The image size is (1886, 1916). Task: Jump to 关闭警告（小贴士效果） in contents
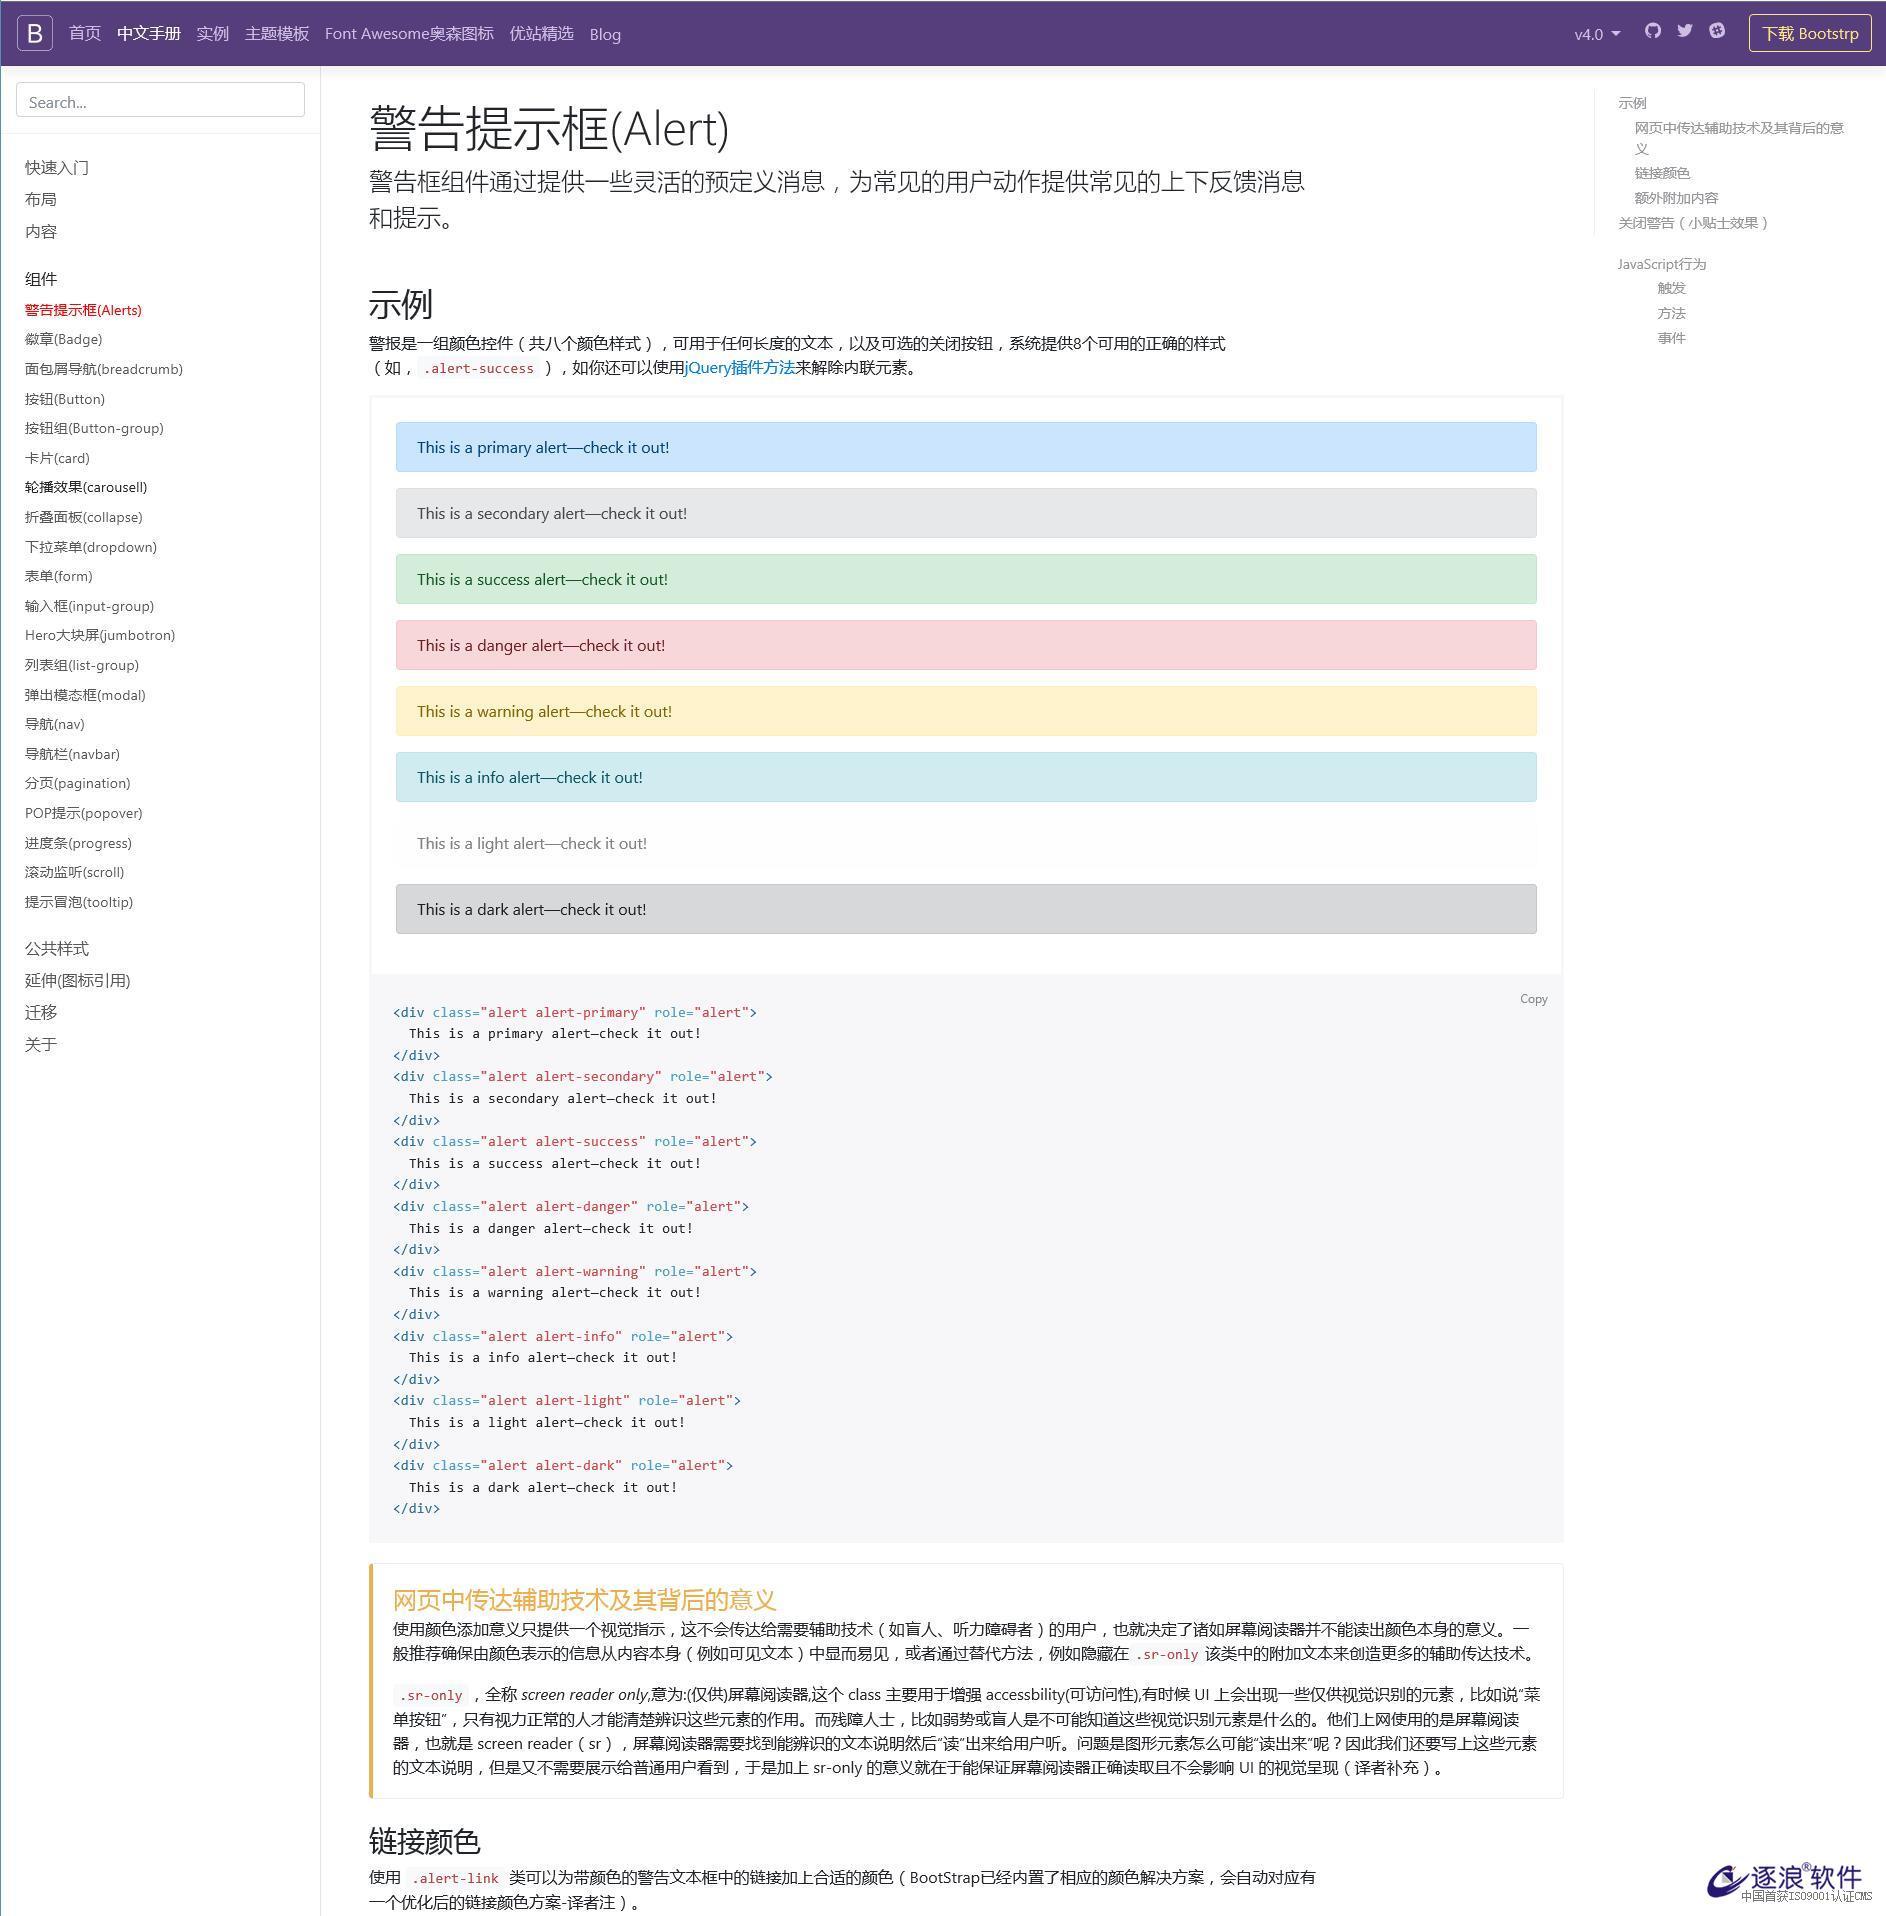(1696, 223)
